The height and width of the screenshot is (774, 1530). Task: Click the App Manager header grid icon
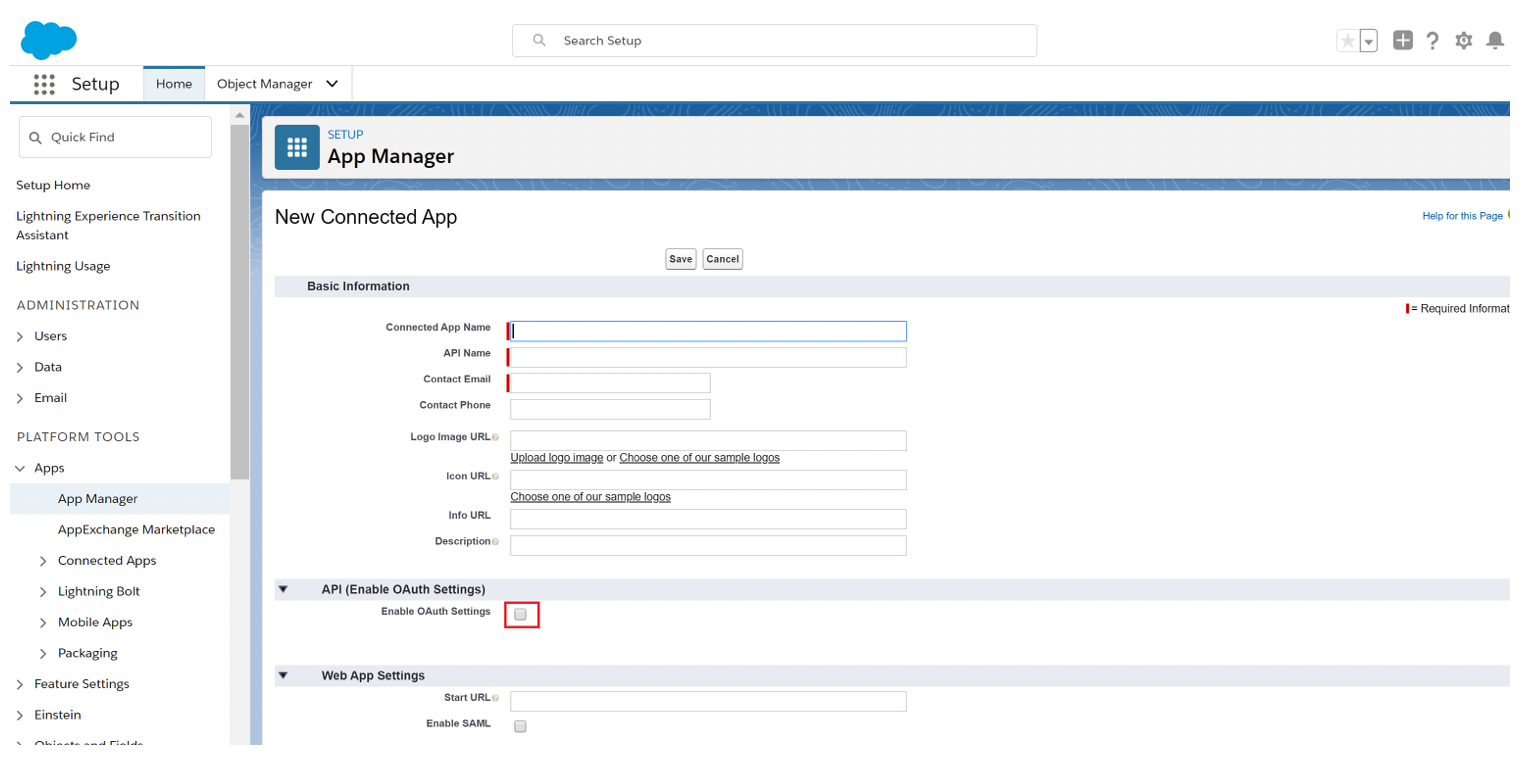point(297,147)
